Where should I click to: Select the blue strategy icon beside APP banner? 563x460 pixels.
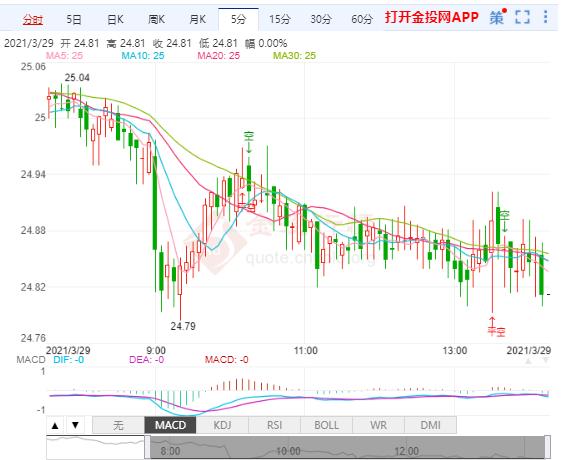point(497,17)
